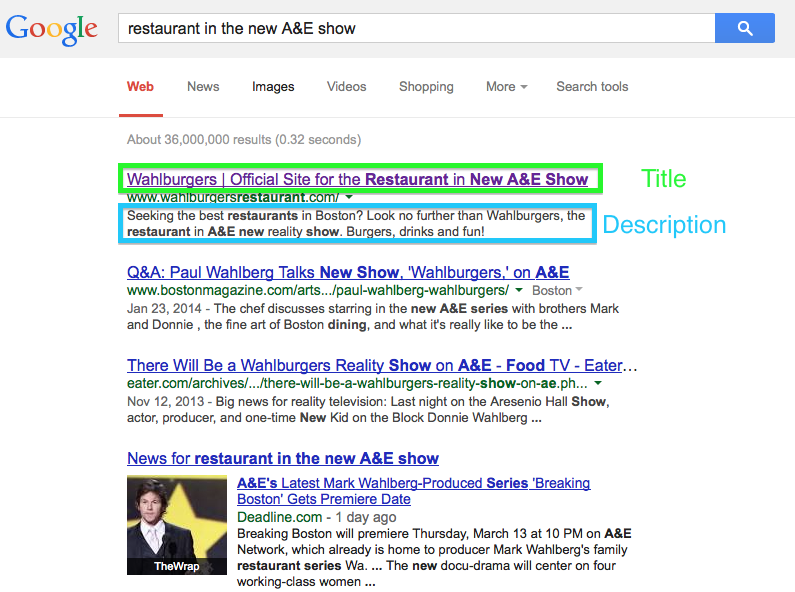The height and width of the screenshot is (592, 795).
Task: Click the Deadline.com source label
Action: [x=279, y=517]
